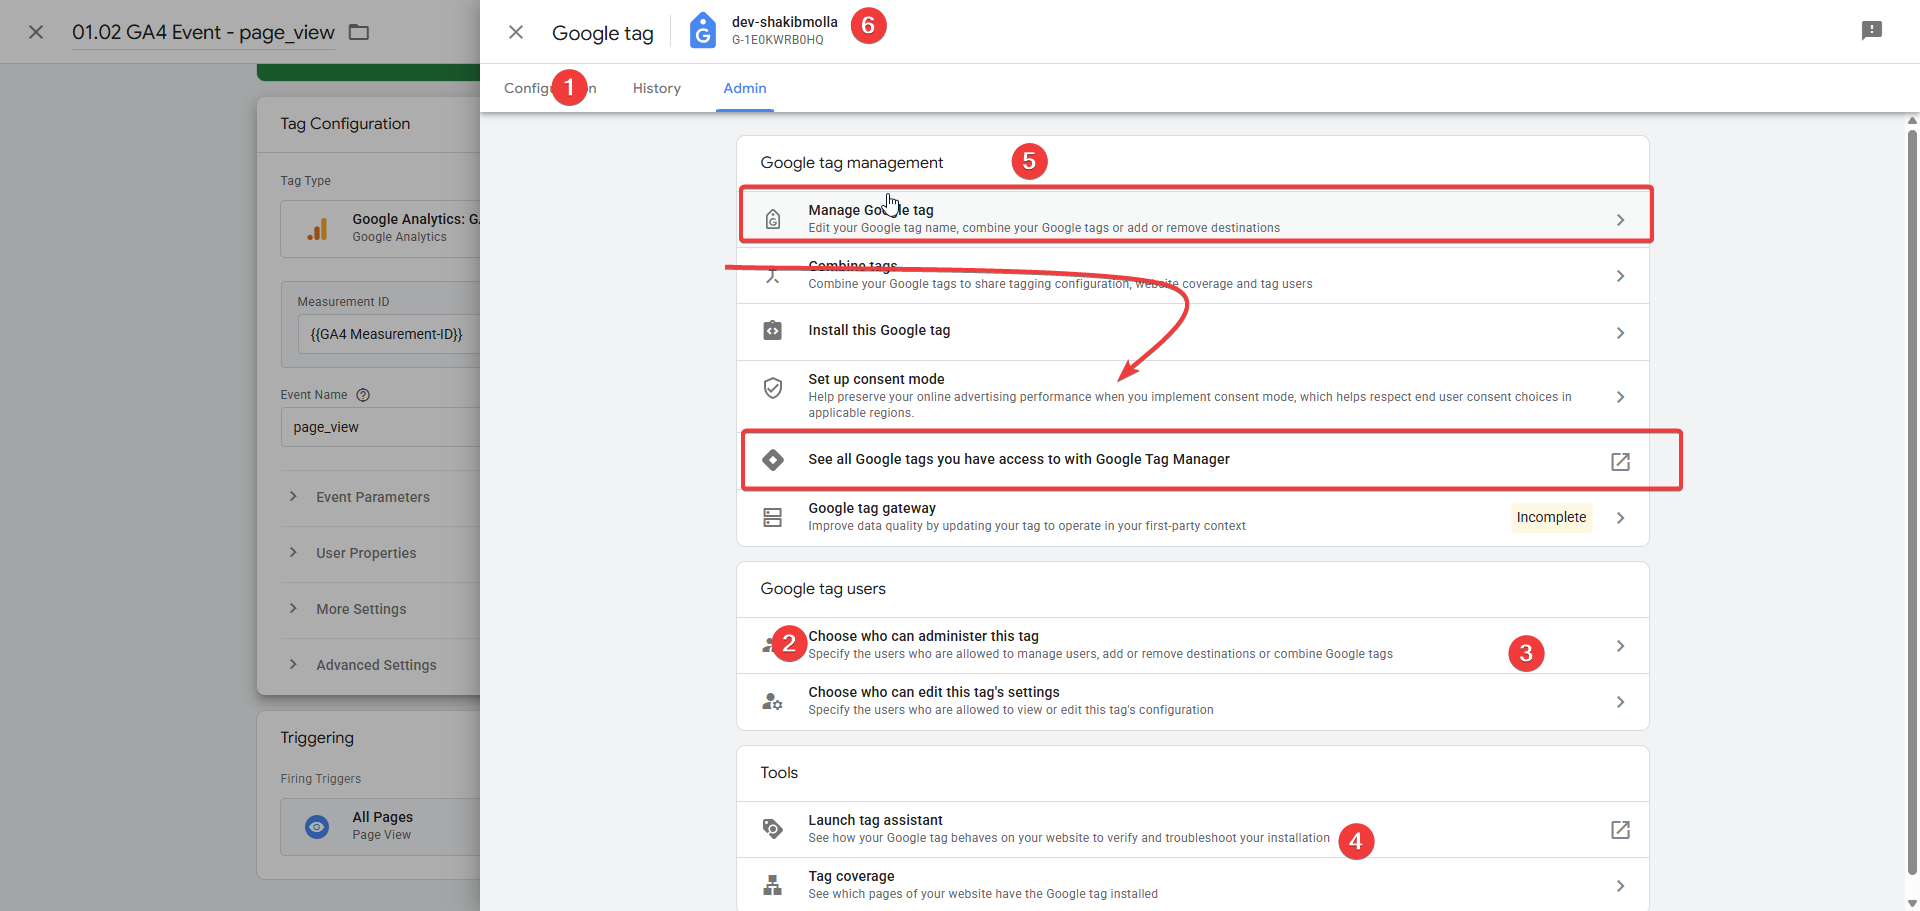1920x911 pixels.
Task: Expand the consent mode chevron
Action: tap(1620, 397)
